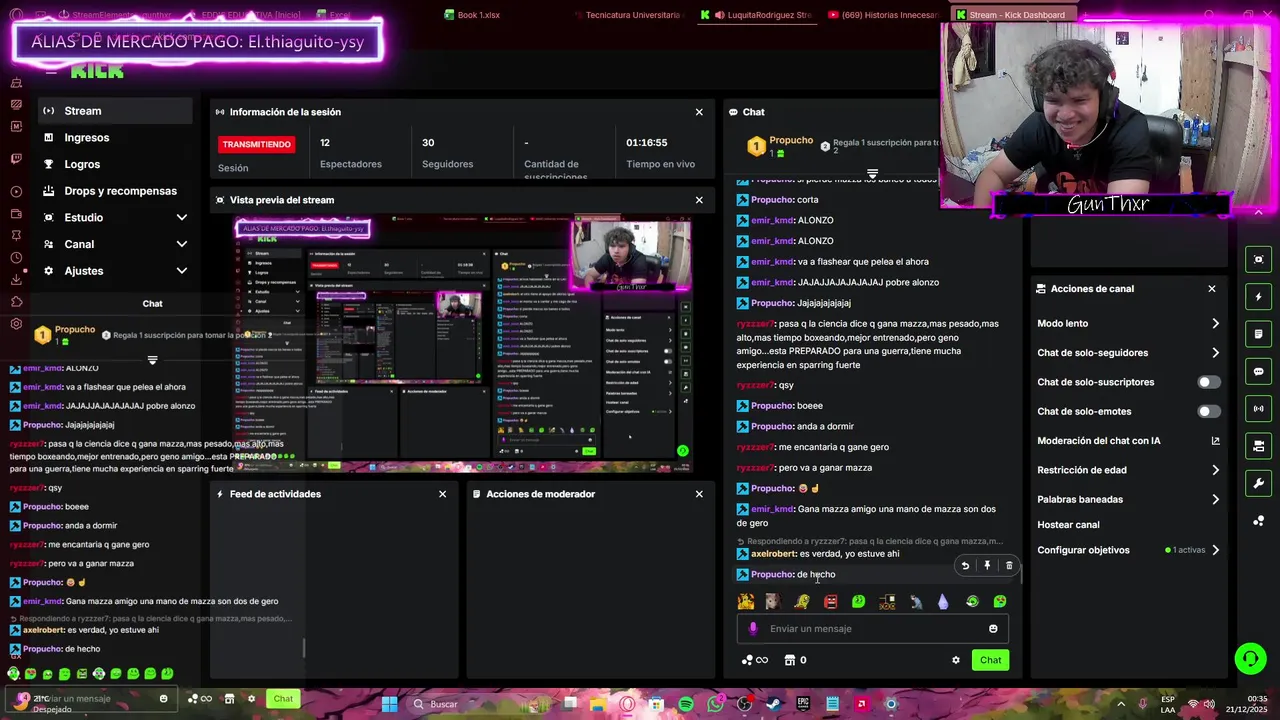1280x720 pixels.
Task: Click the Enviar un mensaje input field
Action: [x=873, y=629]
